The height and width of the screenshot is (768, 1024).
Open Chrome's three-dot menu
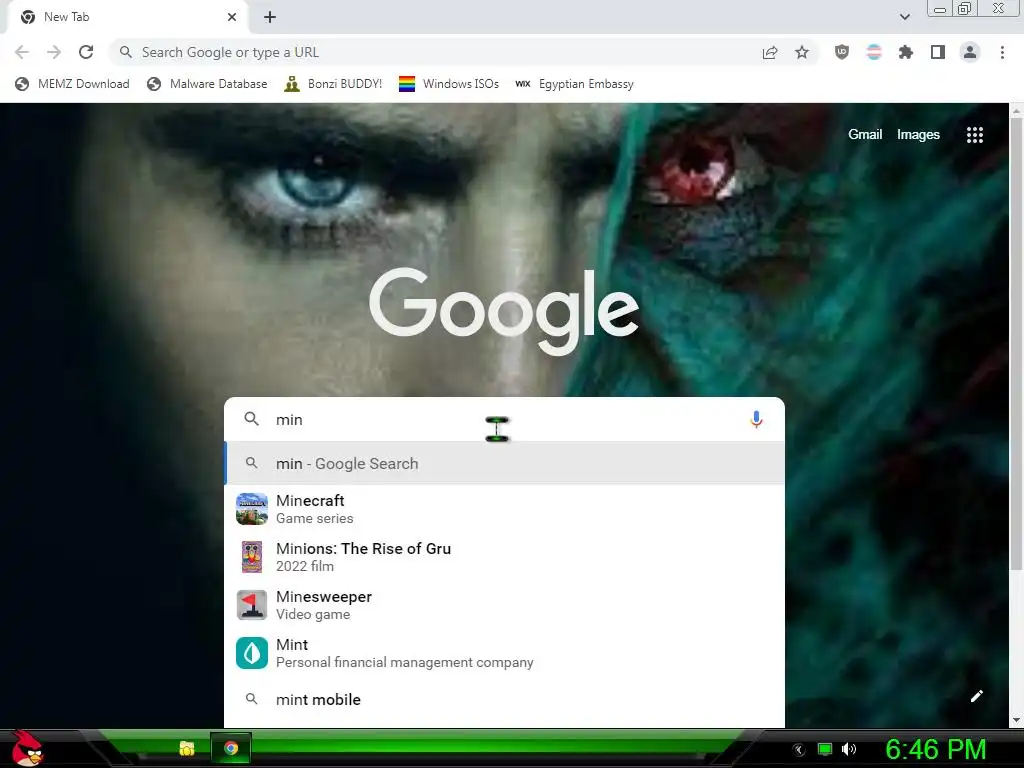1002,52
